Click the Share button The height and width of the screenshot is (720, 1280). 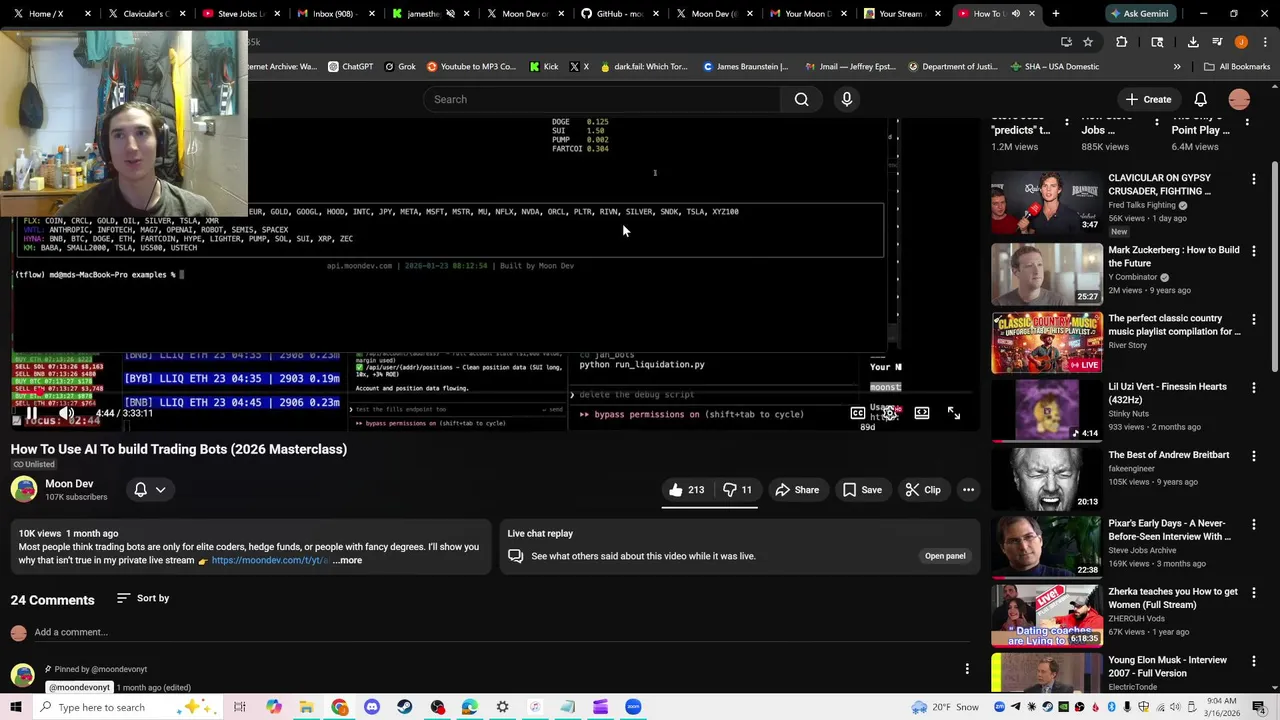click(797, 490)
